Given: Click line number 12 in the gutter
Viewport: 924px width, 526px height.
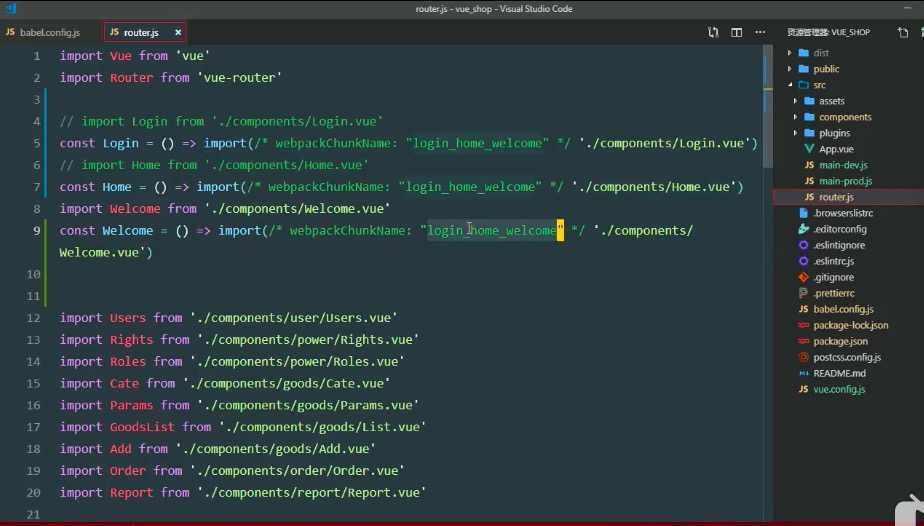Looking at the screenshot, I should coord(34,318).
